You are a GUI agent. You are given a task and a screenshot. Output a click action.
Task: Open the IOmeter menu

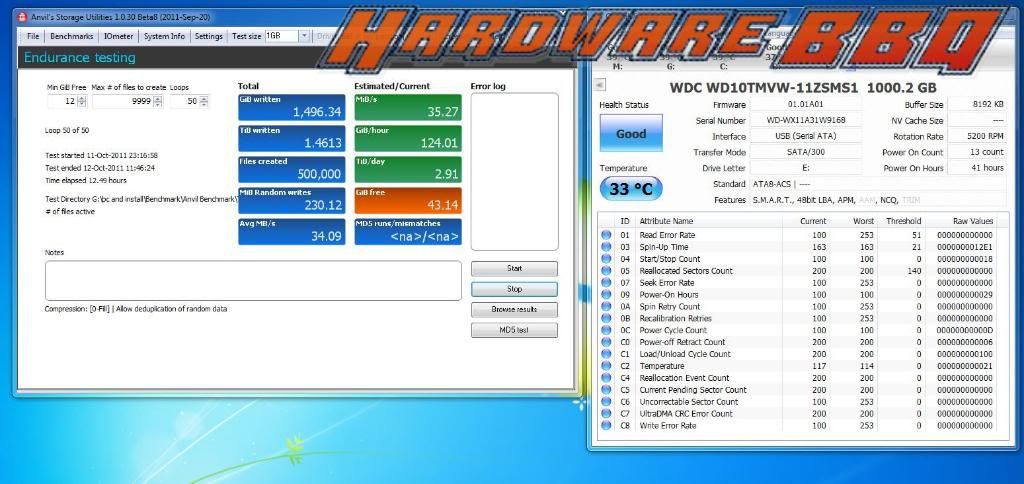[120, 36]
